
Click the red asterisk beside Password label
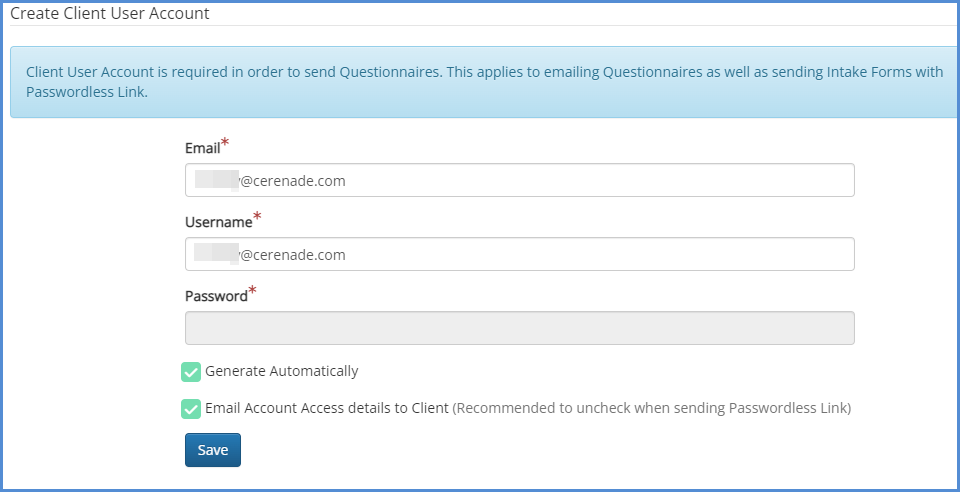coord(252,291)
